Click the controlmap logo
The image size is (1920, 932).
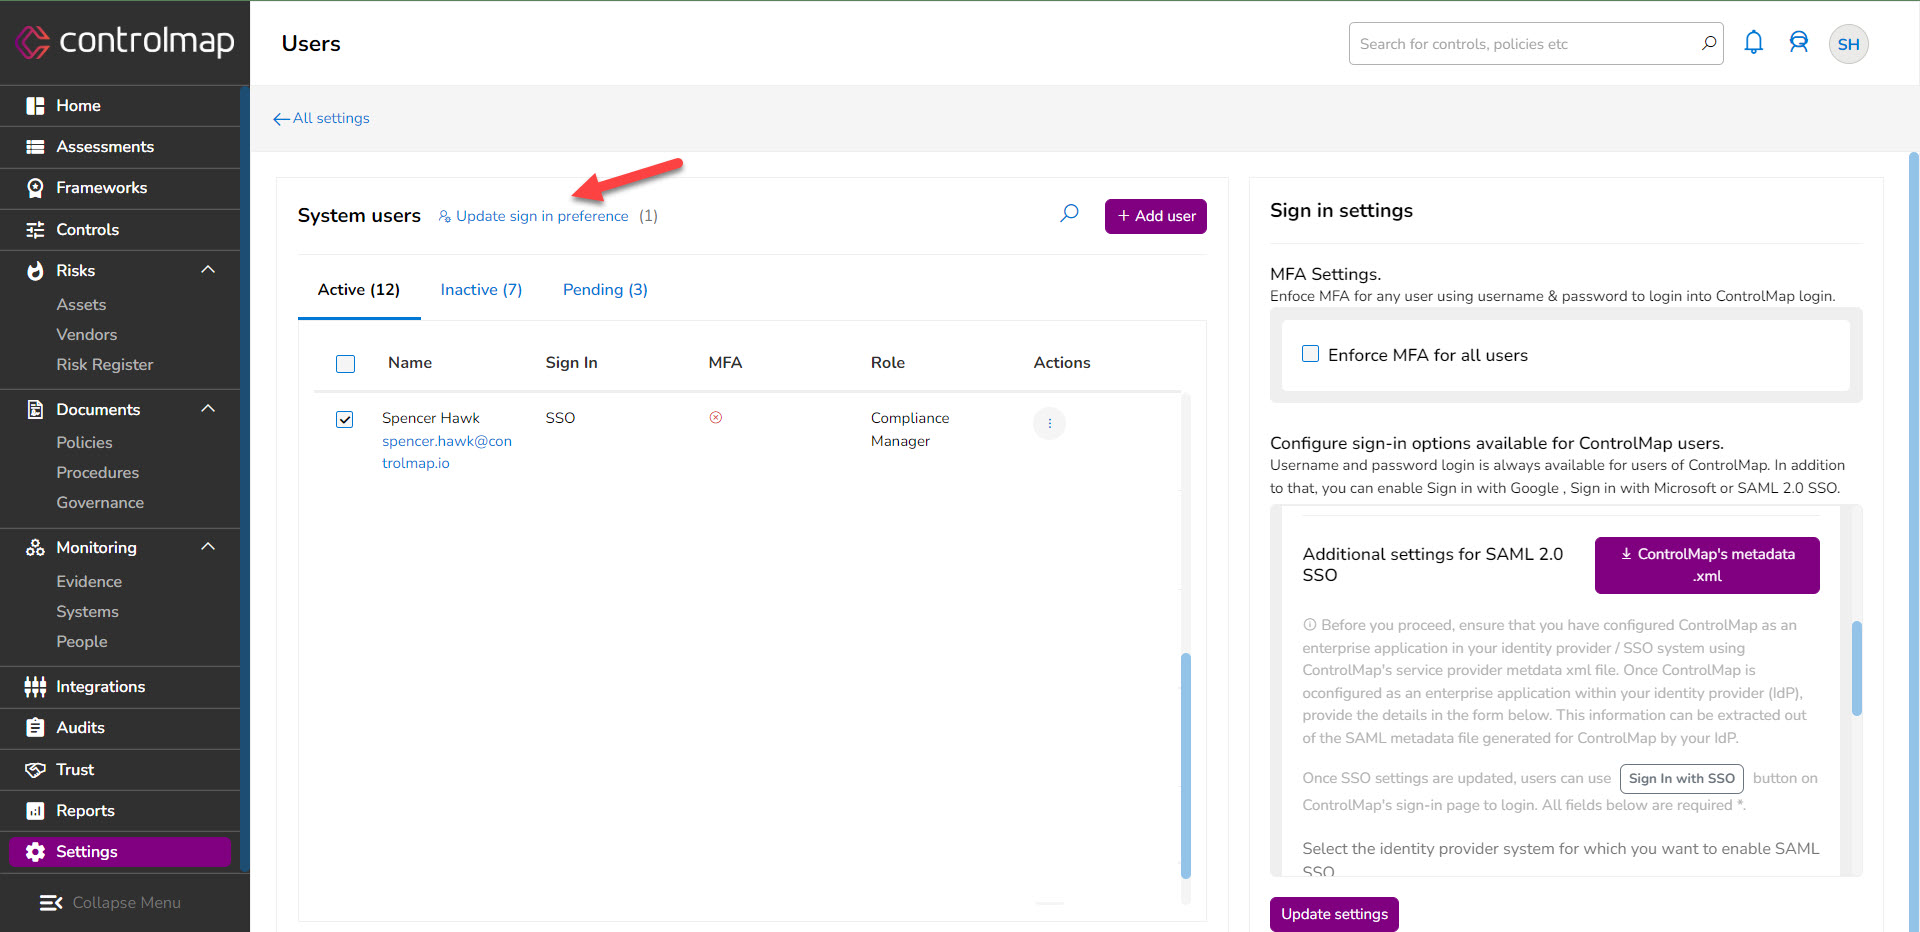(x=125, y=42)
